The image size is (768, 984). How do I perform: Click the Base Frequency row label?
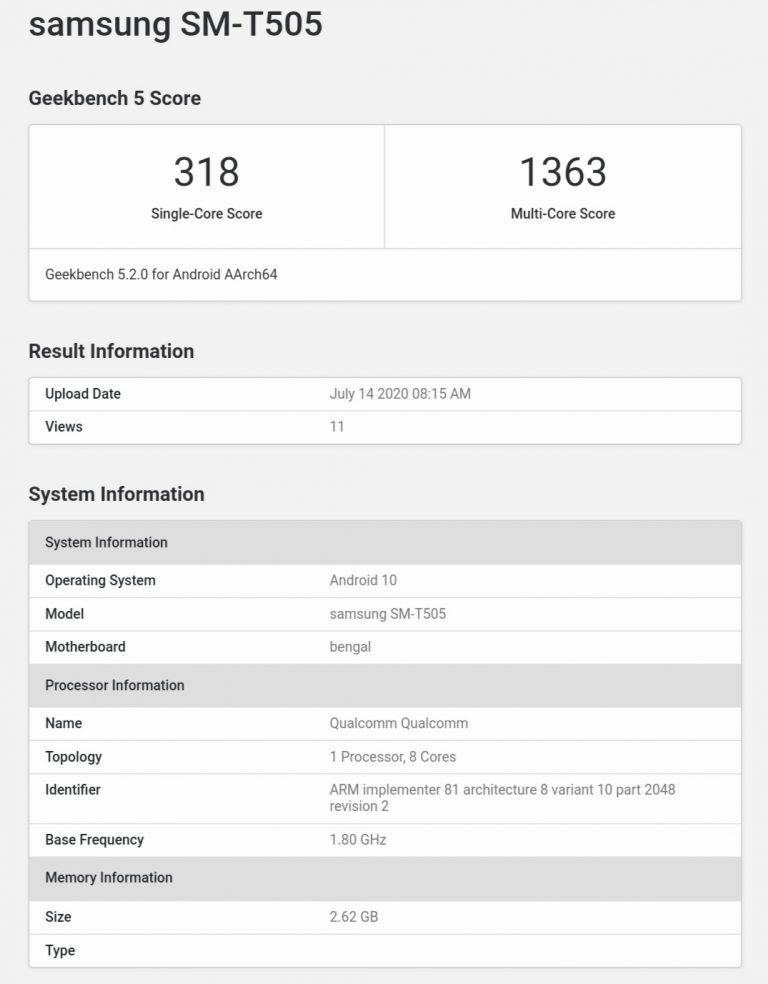pyautogui.click(x=95, y=840)
